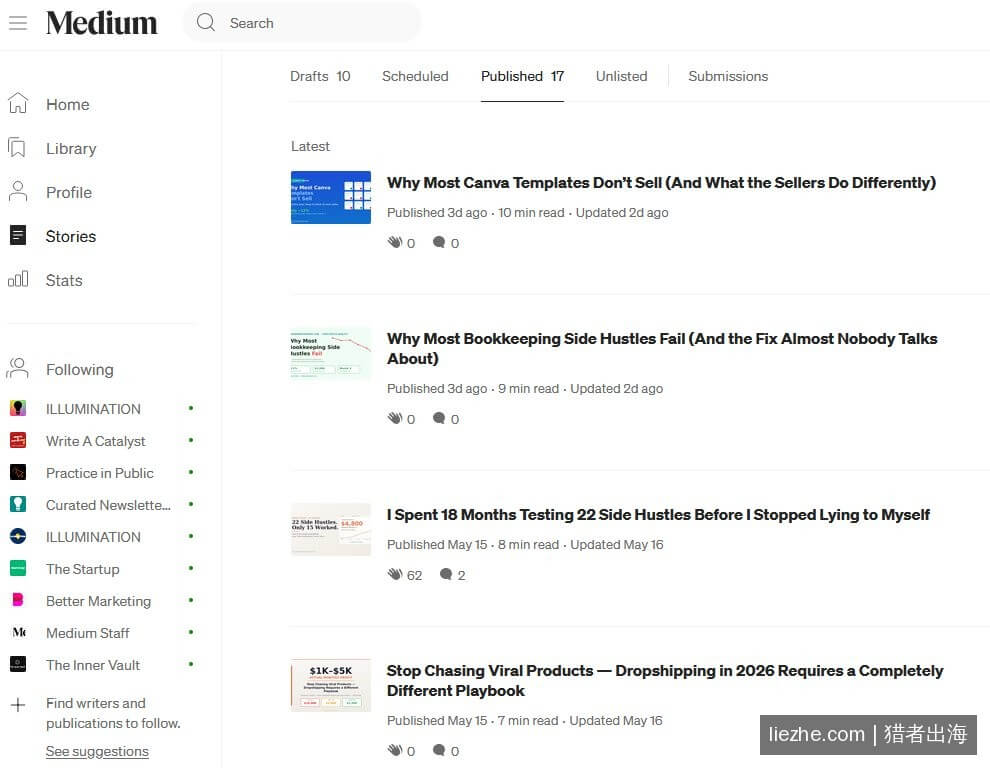Image resolution: width=990 pixels, height=768 pixels.
Task: Open the hamburger menu icon
Action: tap(18, 23)
